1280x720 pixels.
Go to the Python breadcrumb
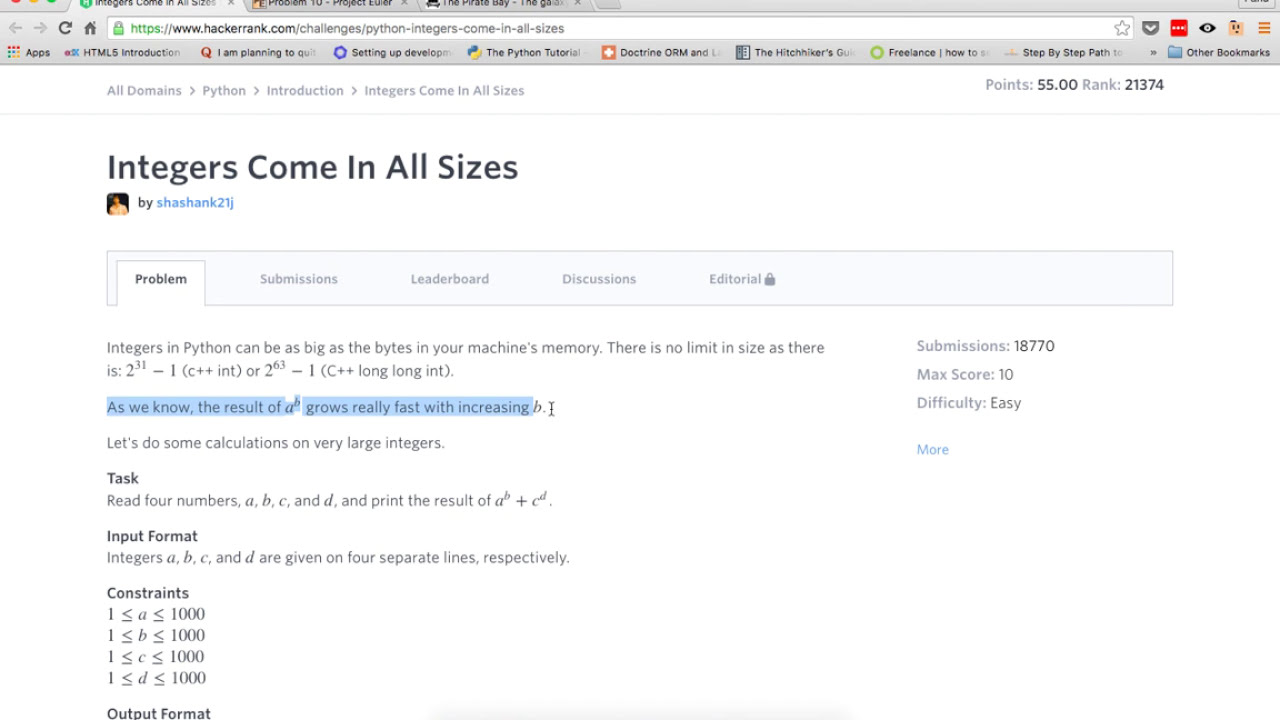pyautogui.click(x=224, y=90)
